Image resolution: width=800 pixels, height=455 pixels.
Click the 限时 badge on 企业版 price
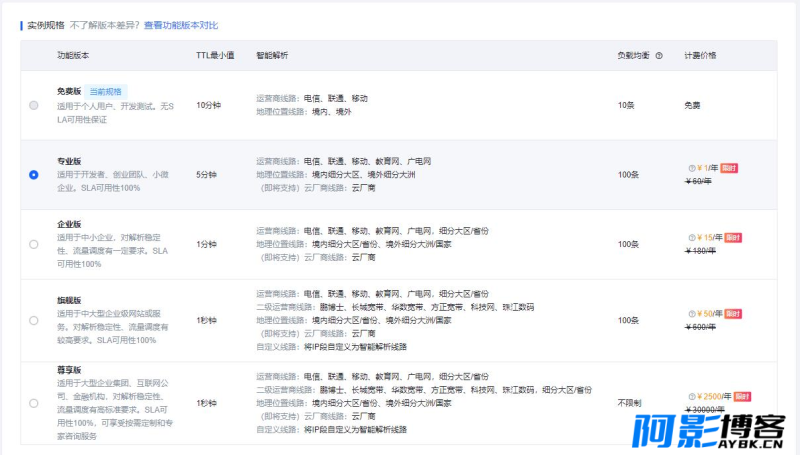[x=733, y=238]
